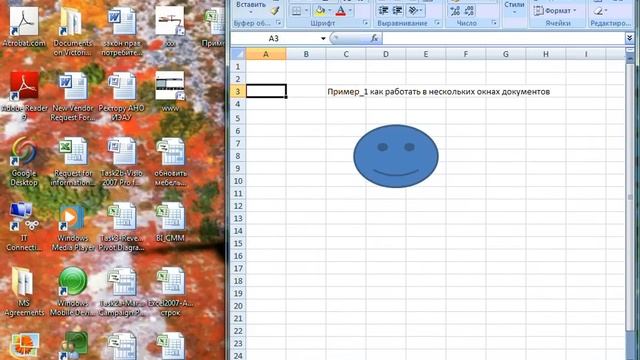The width and height of the screenshot is (640, 360).
Task: Open Буфер обмена dialog launcher
Action: 278,23
